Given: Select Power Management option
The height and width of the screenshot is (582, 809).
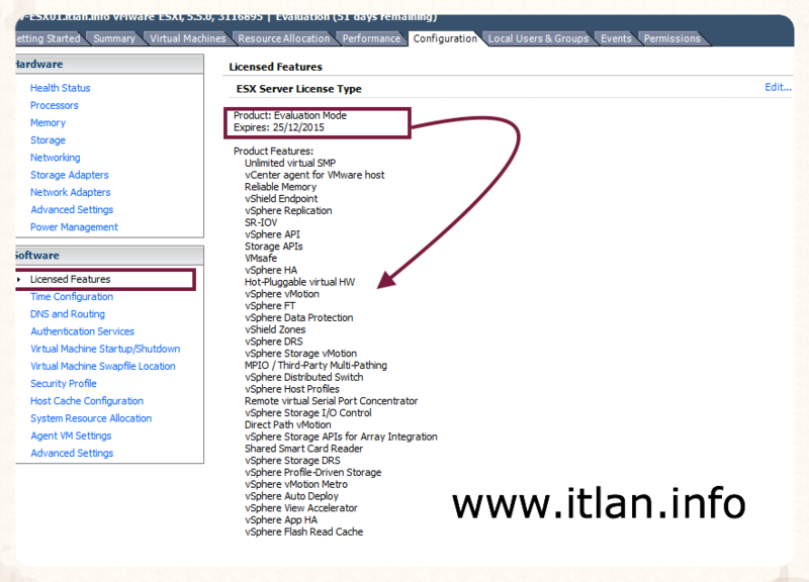Looking at the screenshot, I should click(x=74, y=227).
